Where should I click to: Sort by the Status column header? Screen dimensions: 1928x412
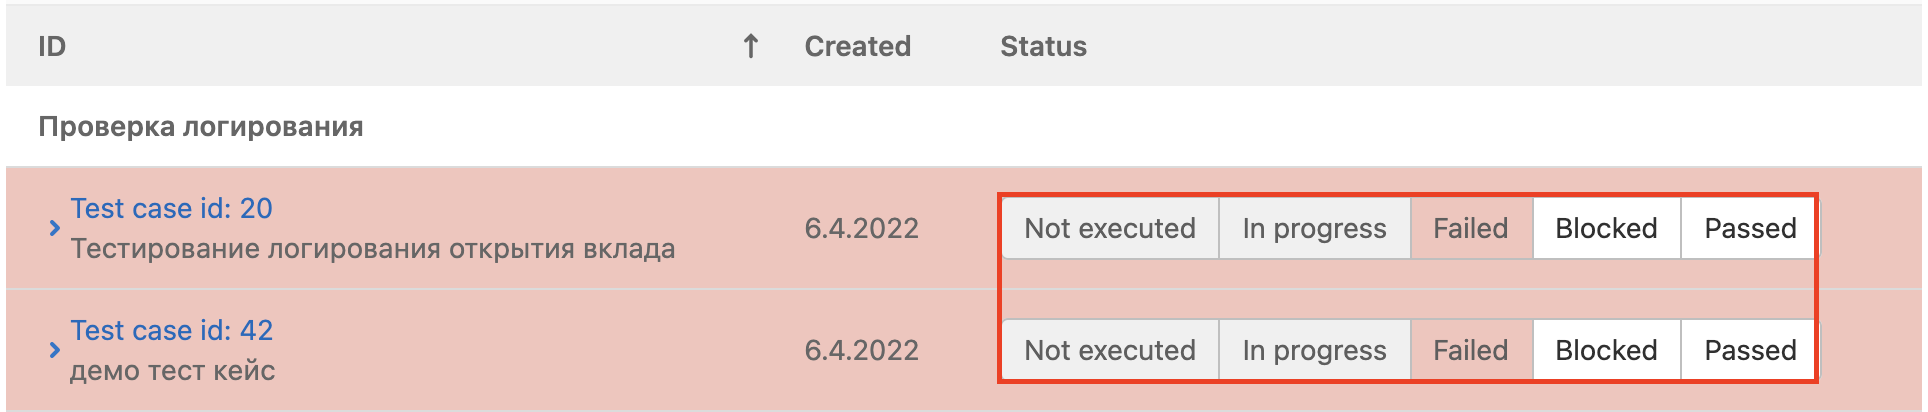coord(1043,46)
